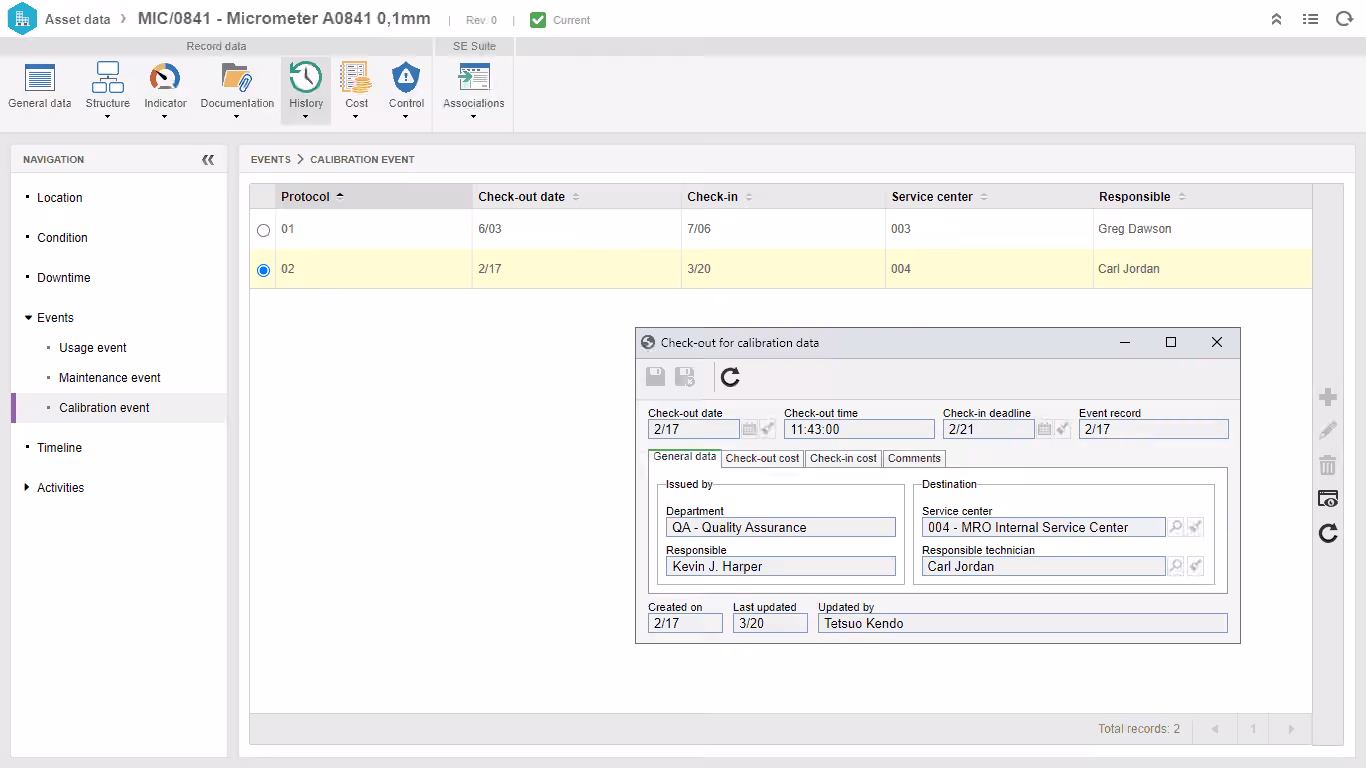Switch to the Check-out cost tab
1366x768 pixels.
point(763,458)
